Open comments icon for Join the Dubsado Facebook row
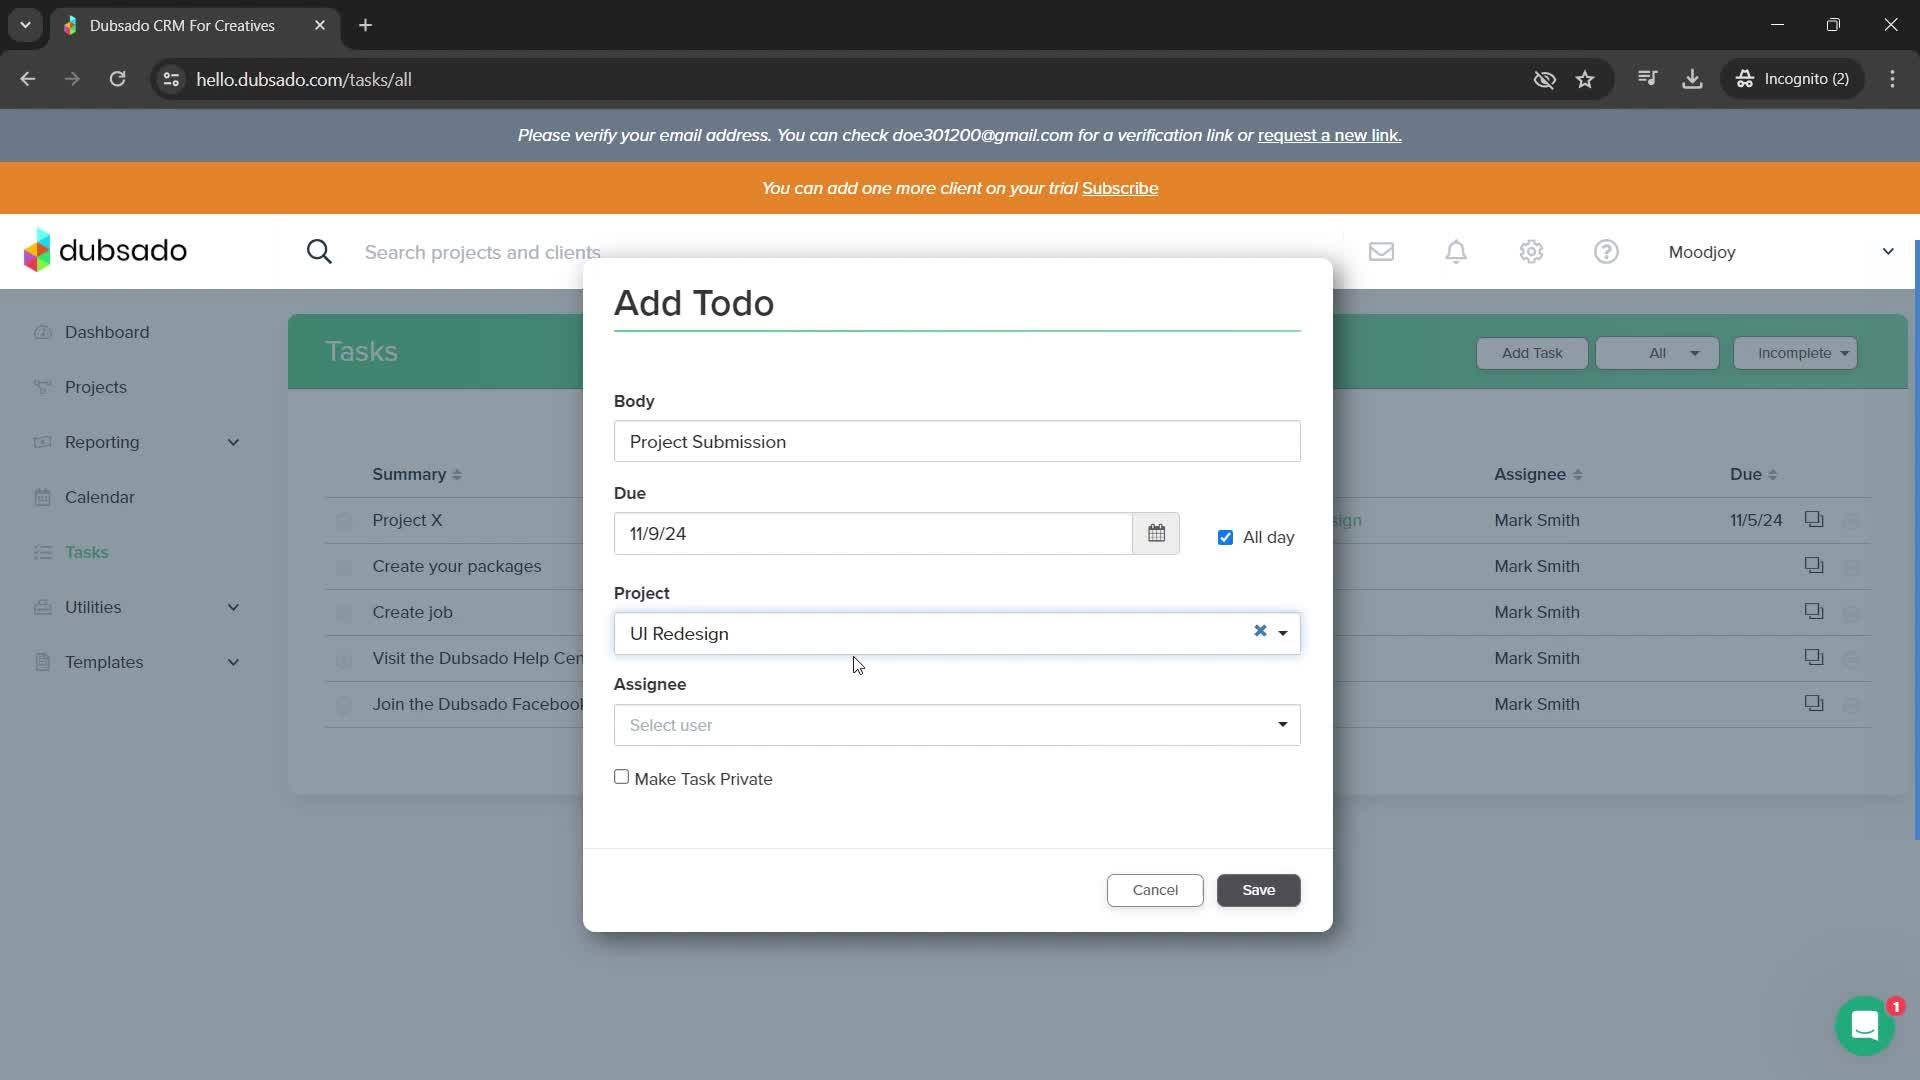This screenshot has width=1920, height=1080. (1814, 703)
